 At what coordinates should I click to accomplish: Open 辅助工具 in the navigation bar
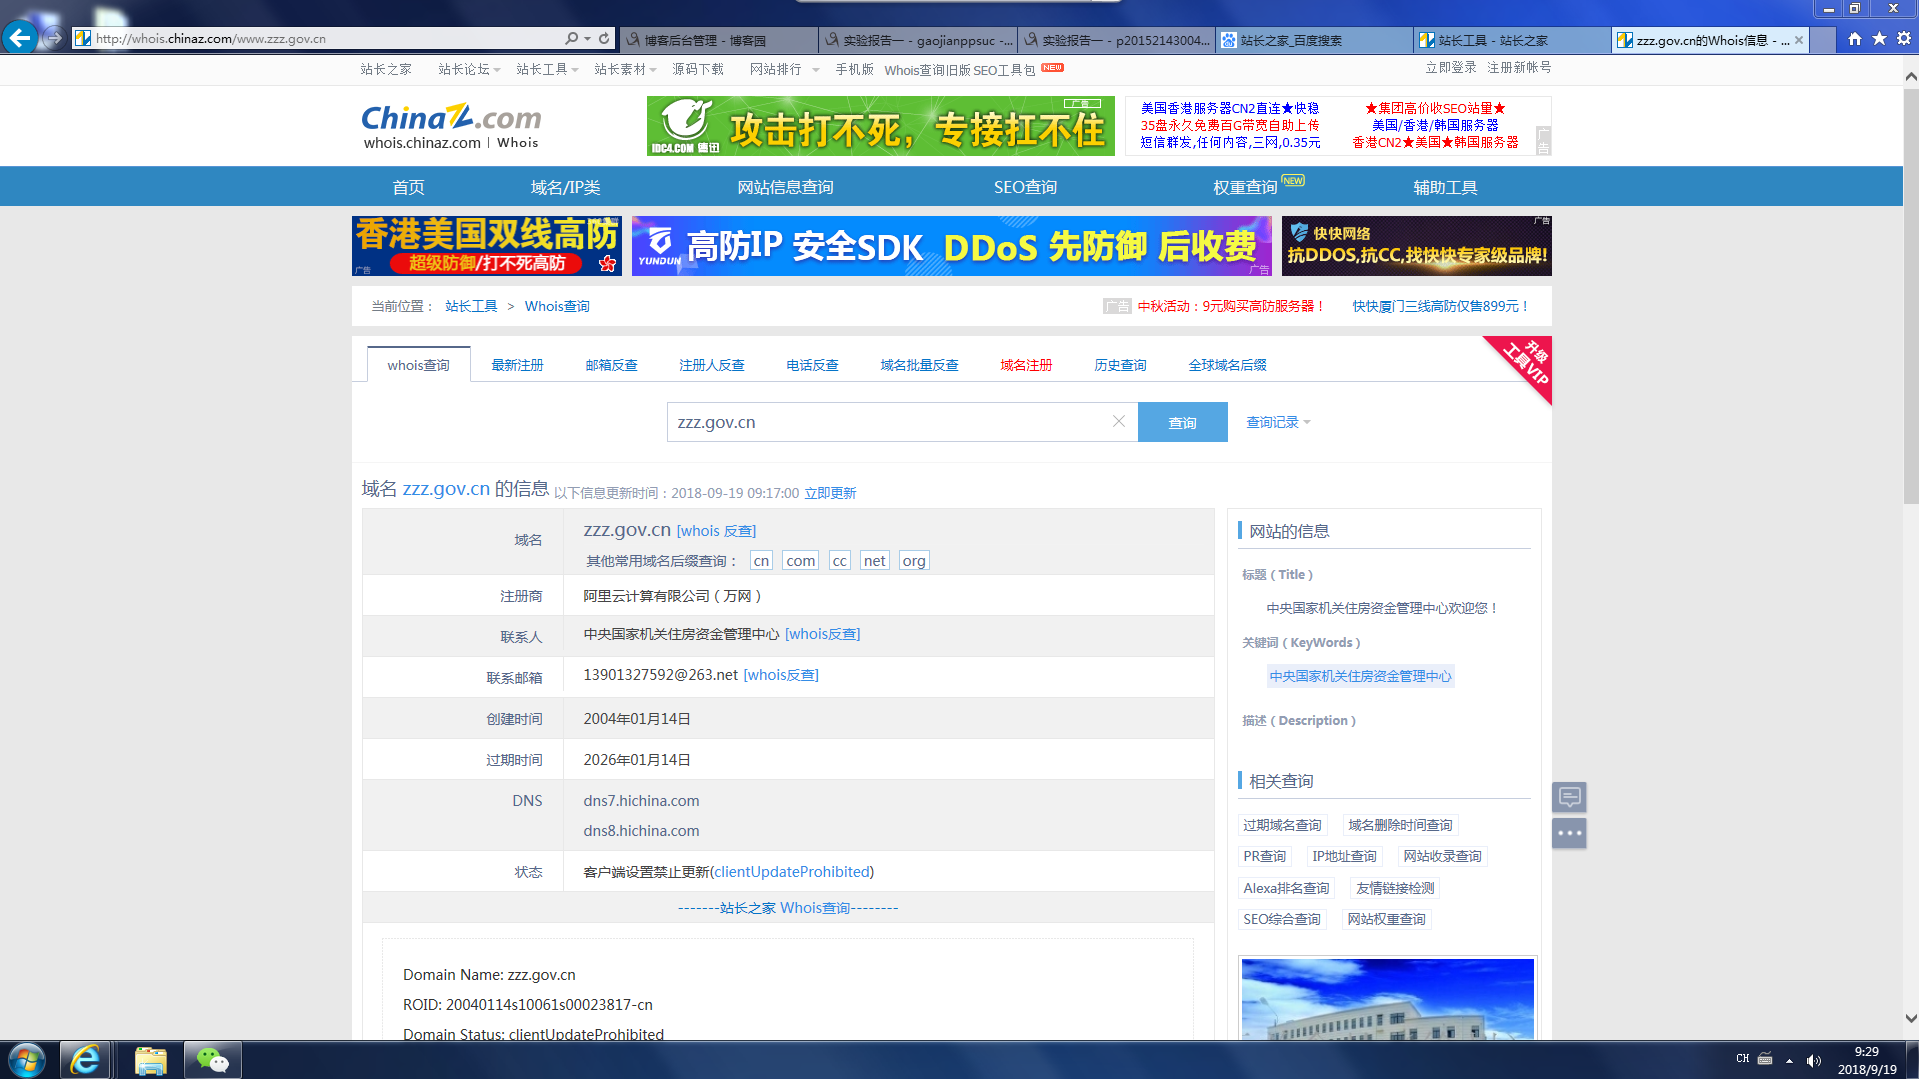(x=1445, y=187)
